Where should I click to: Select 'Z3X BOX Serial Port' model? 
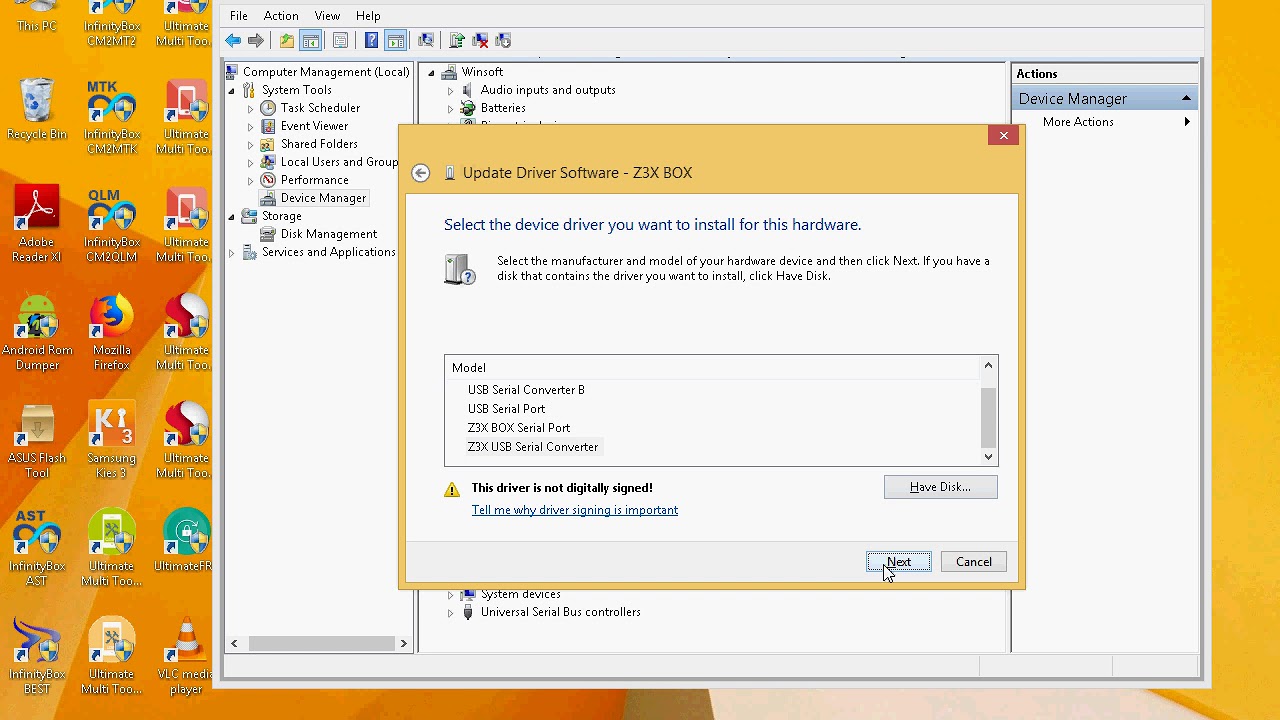point(519,428)
